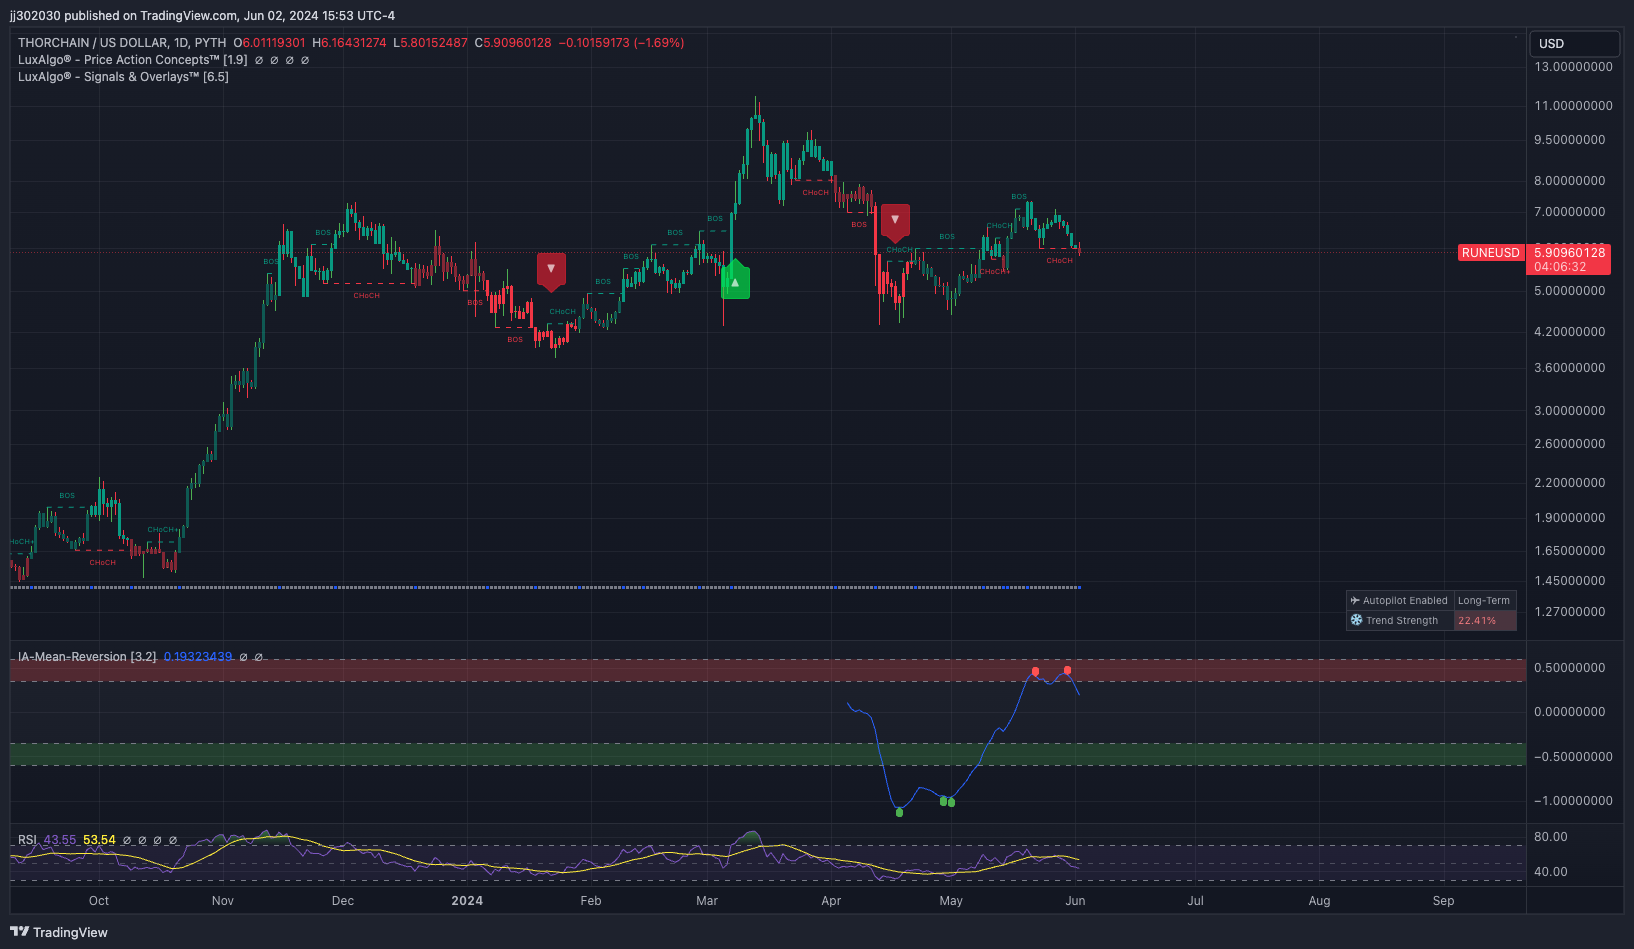Click the red sell signal marker in April

click(895, 221)
